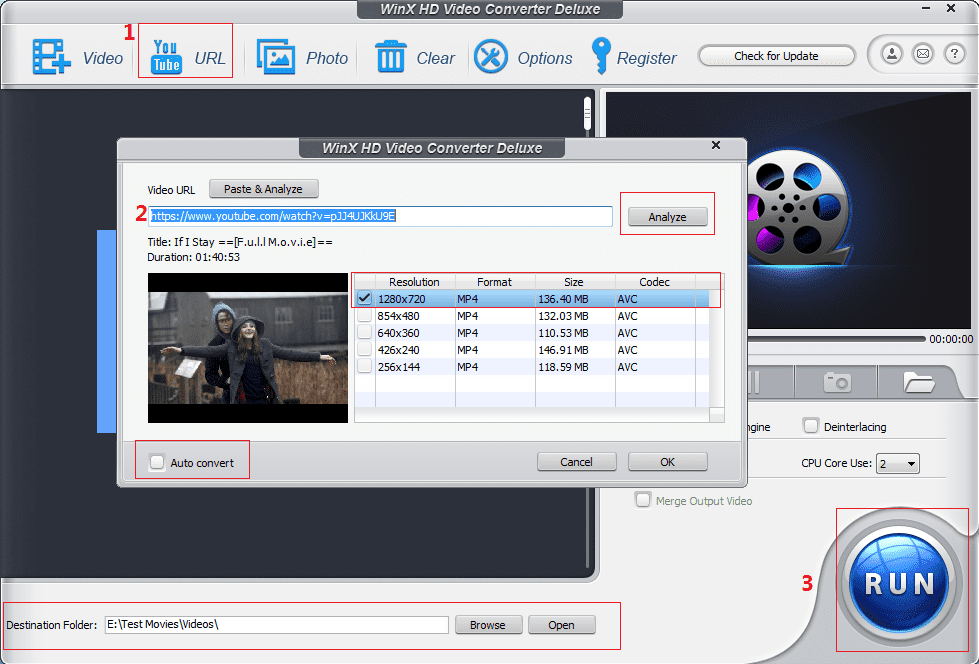Minimize the main WinX window
The image size is (979, 664).
(x=926, y=8)
